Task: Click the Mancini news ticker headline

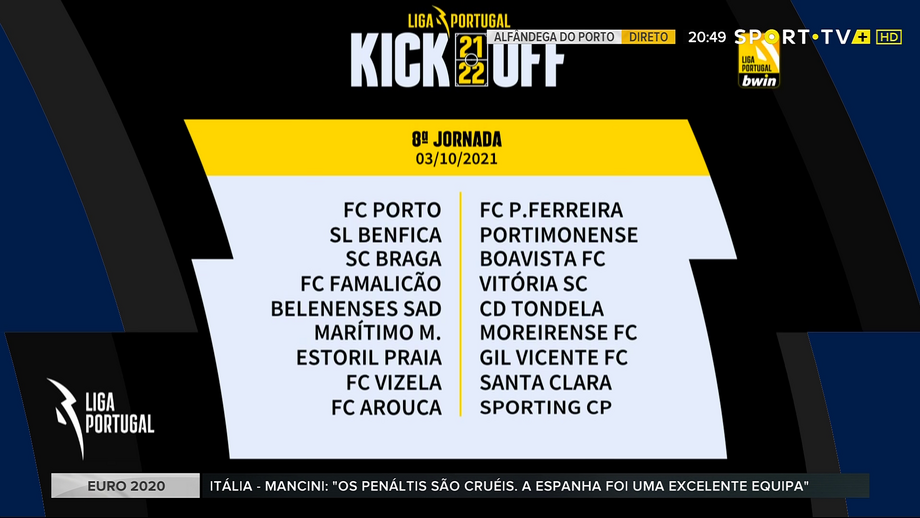Action: pyautogui.click(x=509, y=486)
